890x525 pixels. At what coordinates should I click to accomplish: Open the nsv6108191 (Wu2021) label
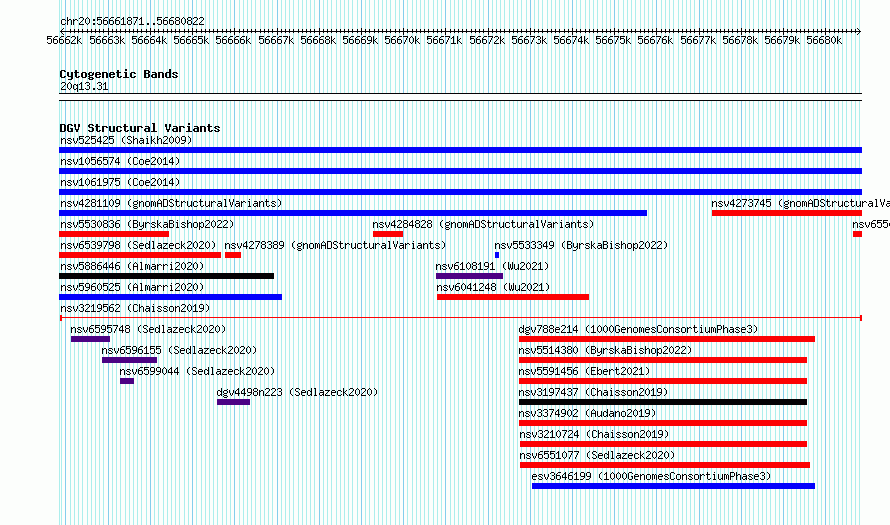(492, 266)
